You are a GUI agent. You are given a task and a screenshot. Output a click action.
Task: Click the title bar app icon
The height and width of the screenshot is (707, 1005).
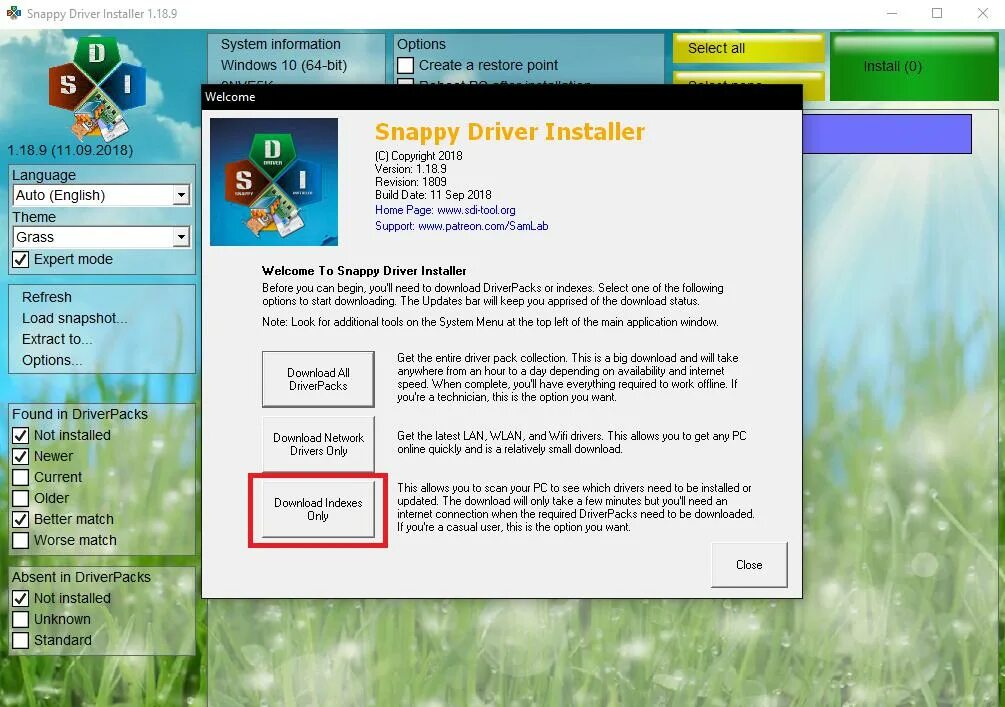click(13, 13)
